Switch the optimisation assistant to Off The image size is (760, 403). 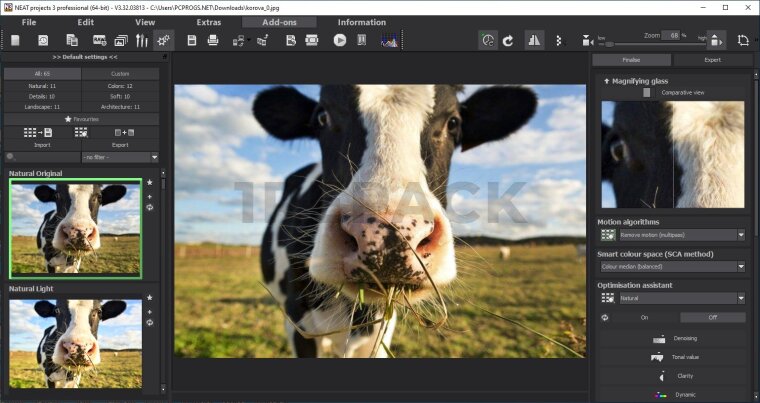click(x=712, y=317)
